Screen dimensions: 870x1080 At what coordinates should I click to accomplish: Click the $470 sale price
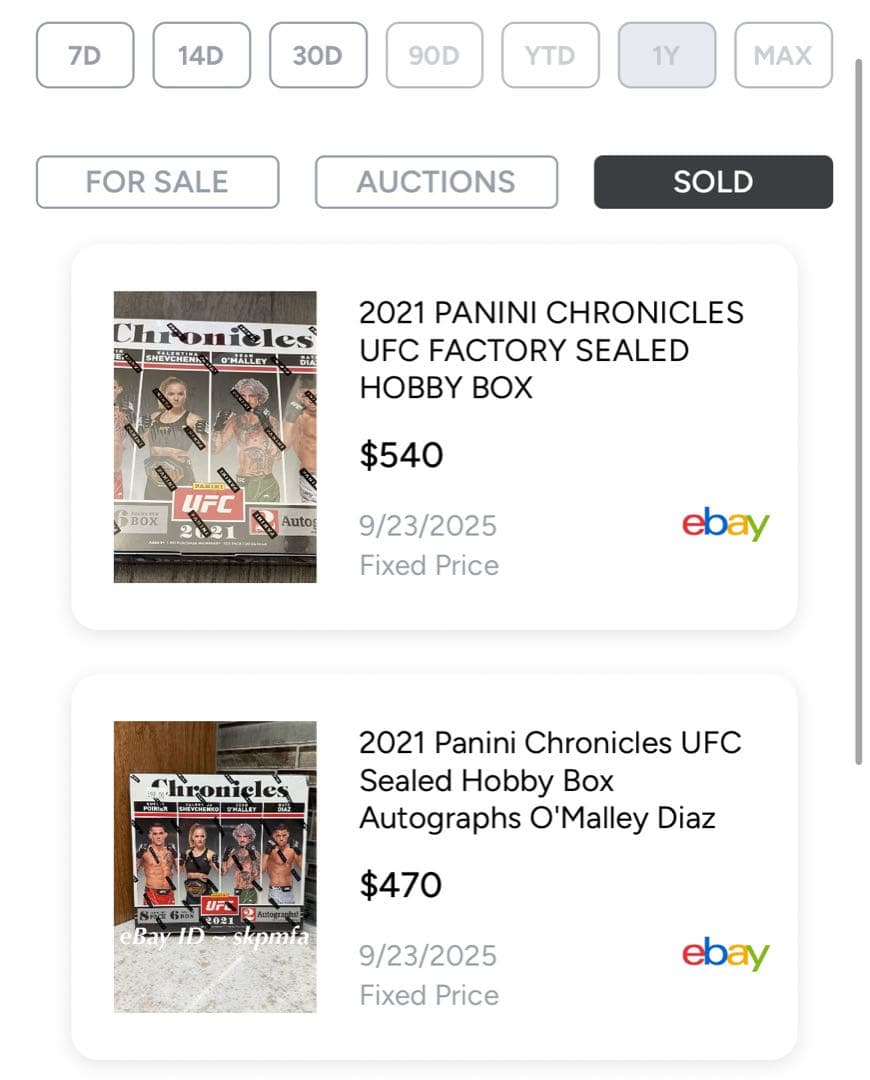point(400,884)
